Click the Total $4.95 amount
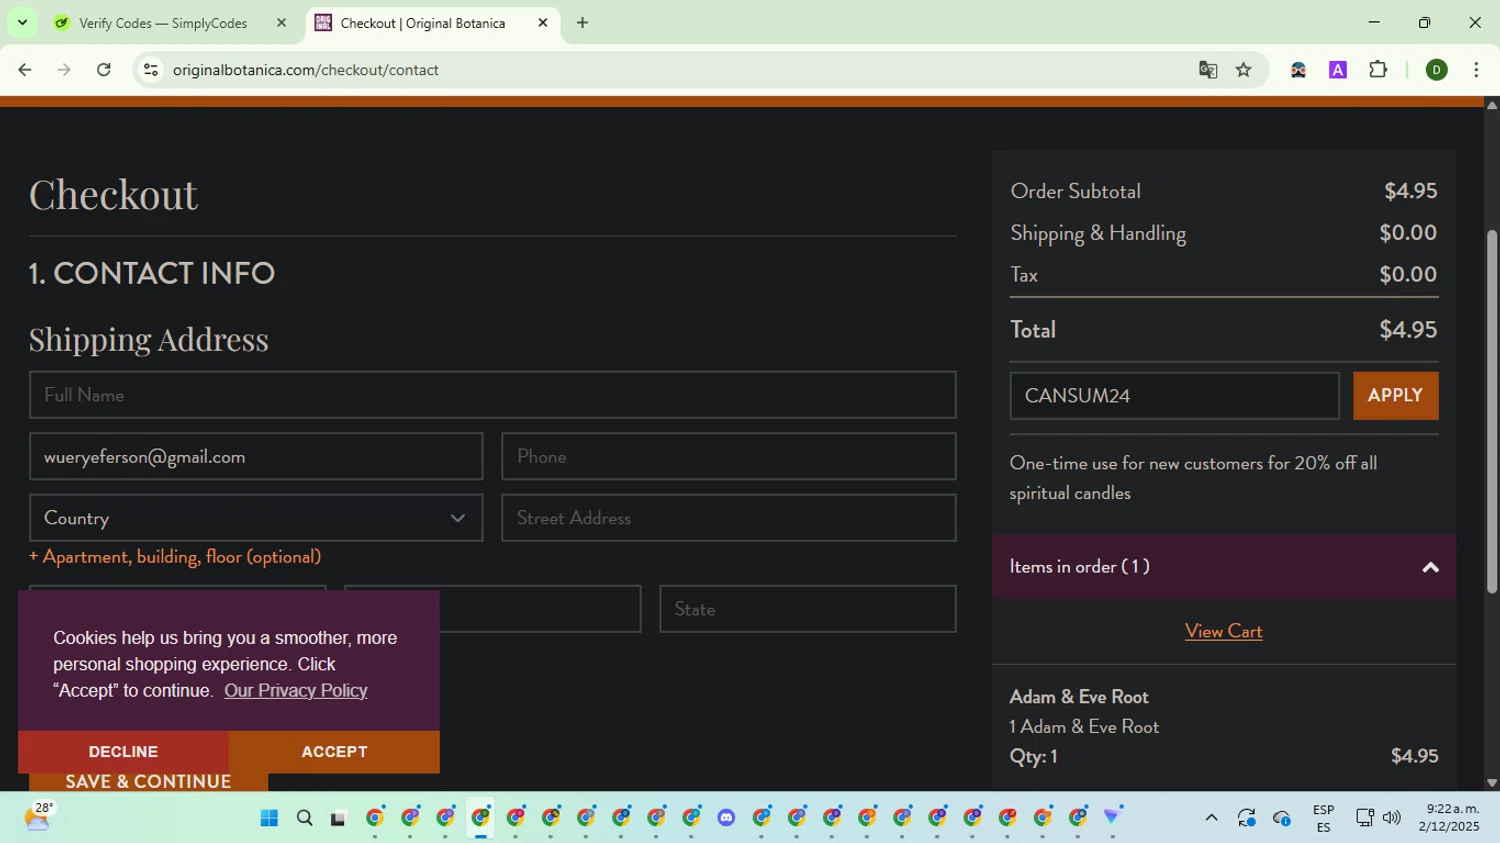The width and height of the screenshot is (1500, 843). click(1408, 330)
